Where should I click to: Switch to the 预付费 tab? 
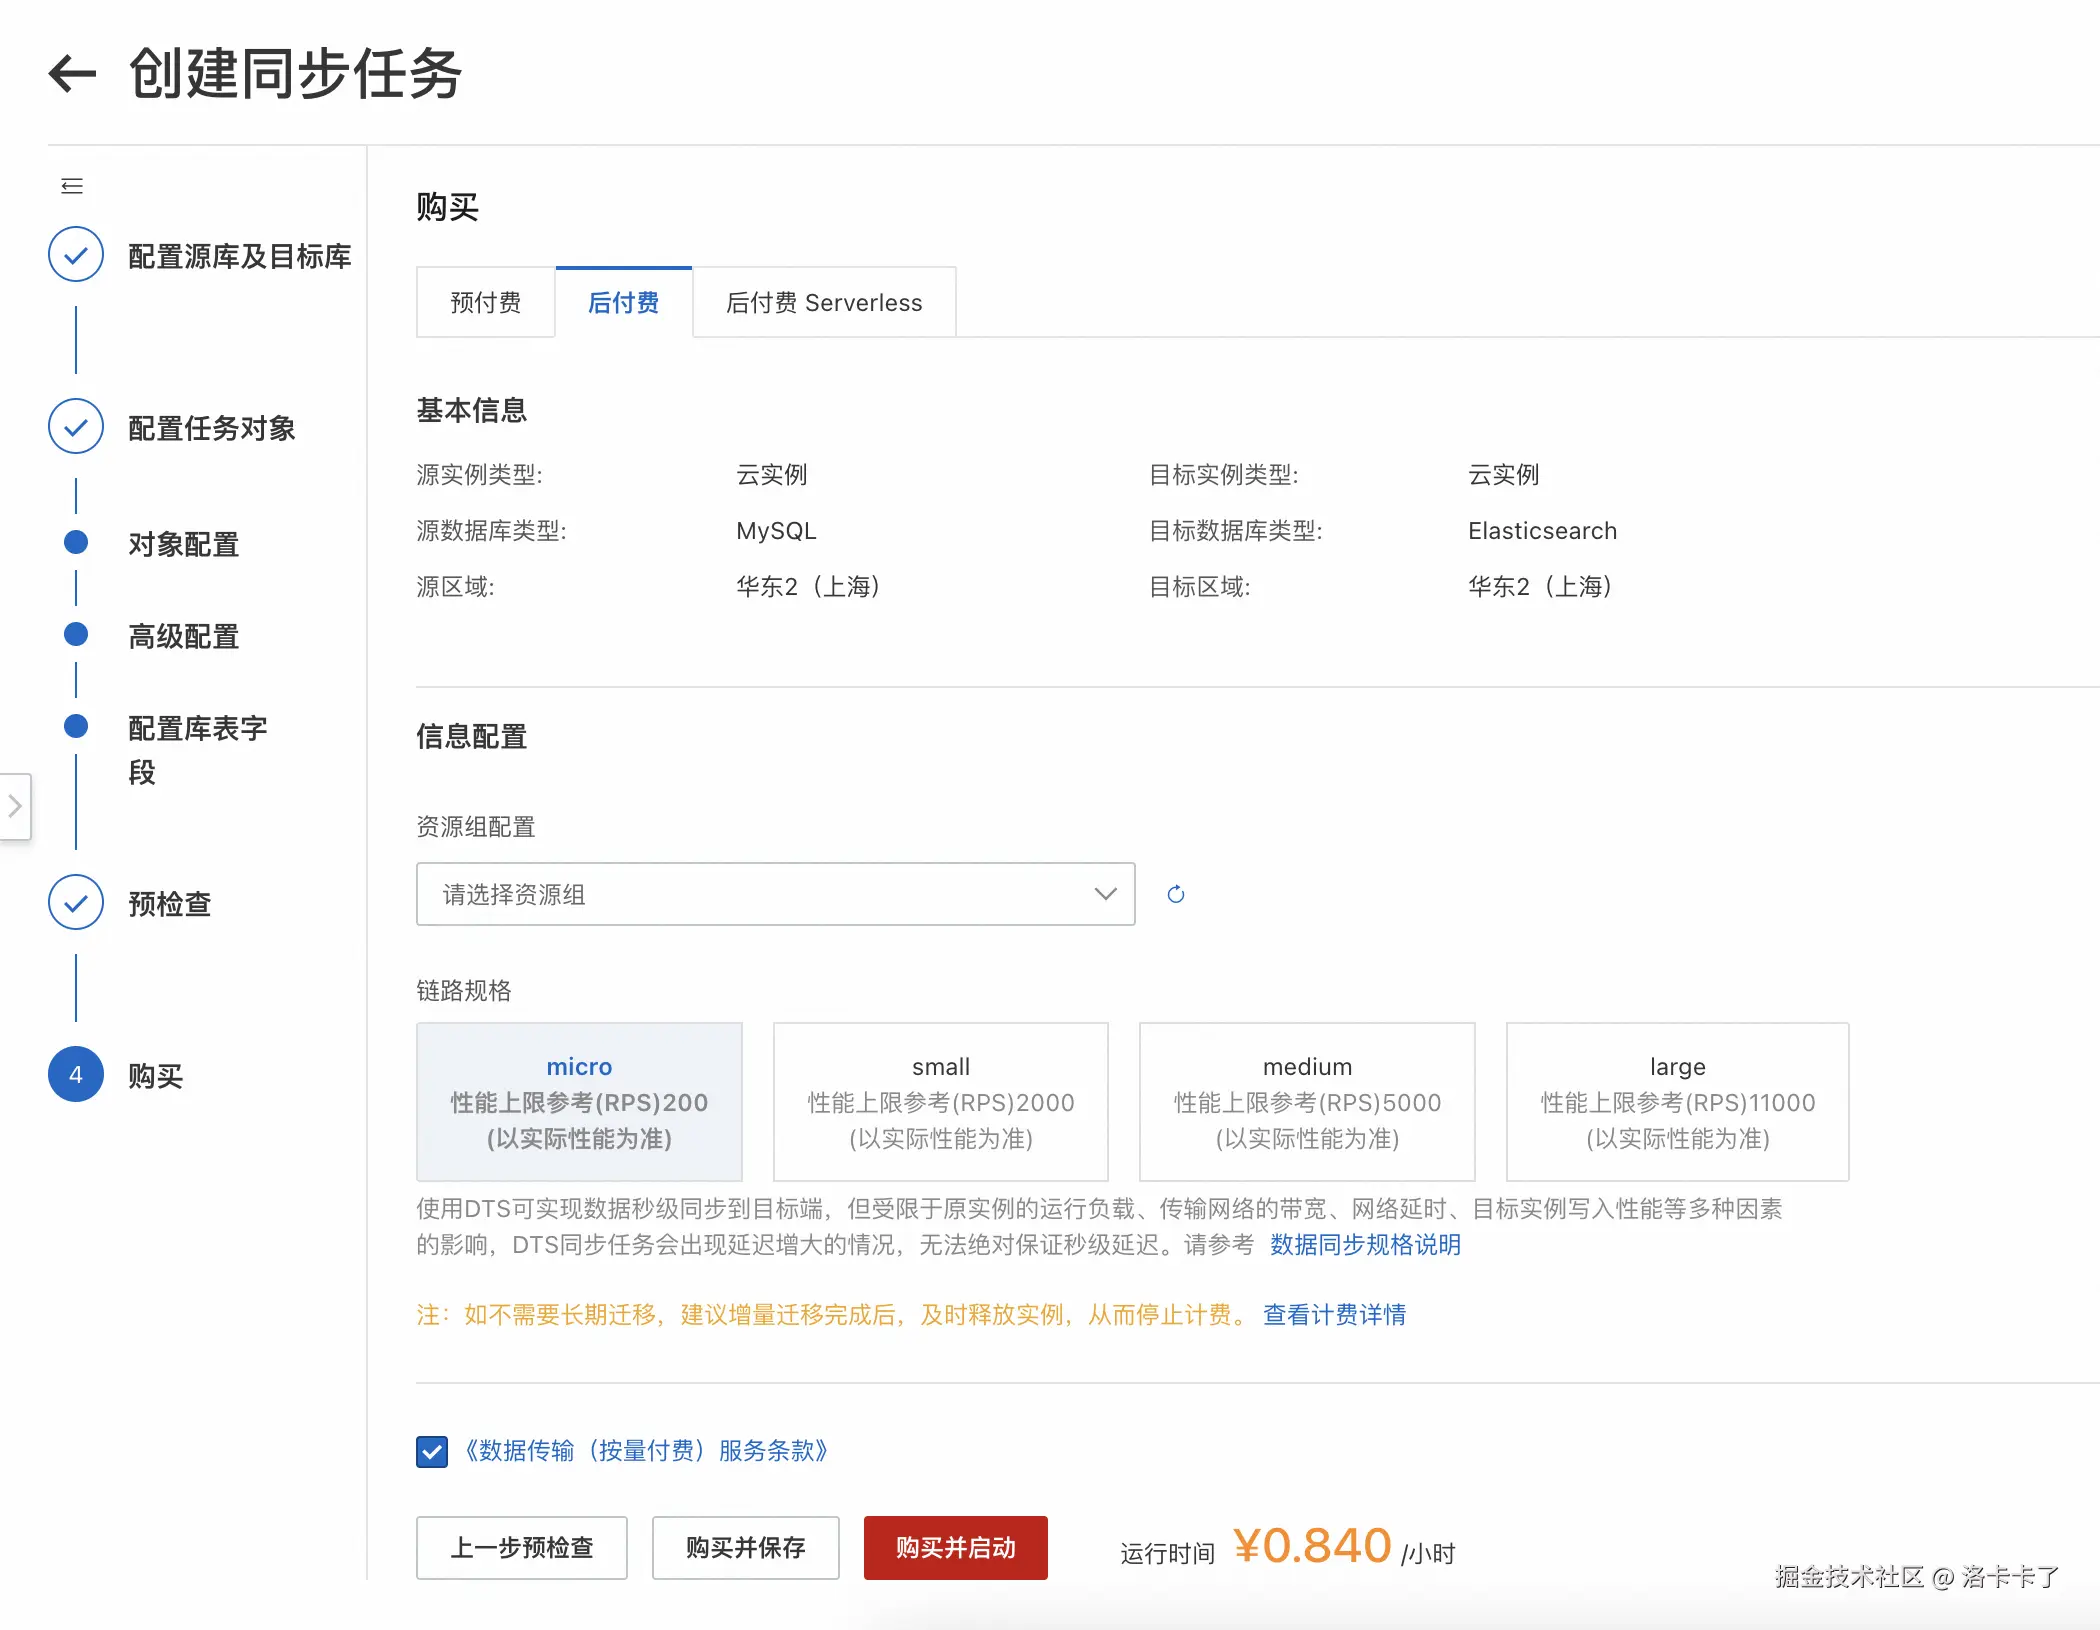pos(486,303)
